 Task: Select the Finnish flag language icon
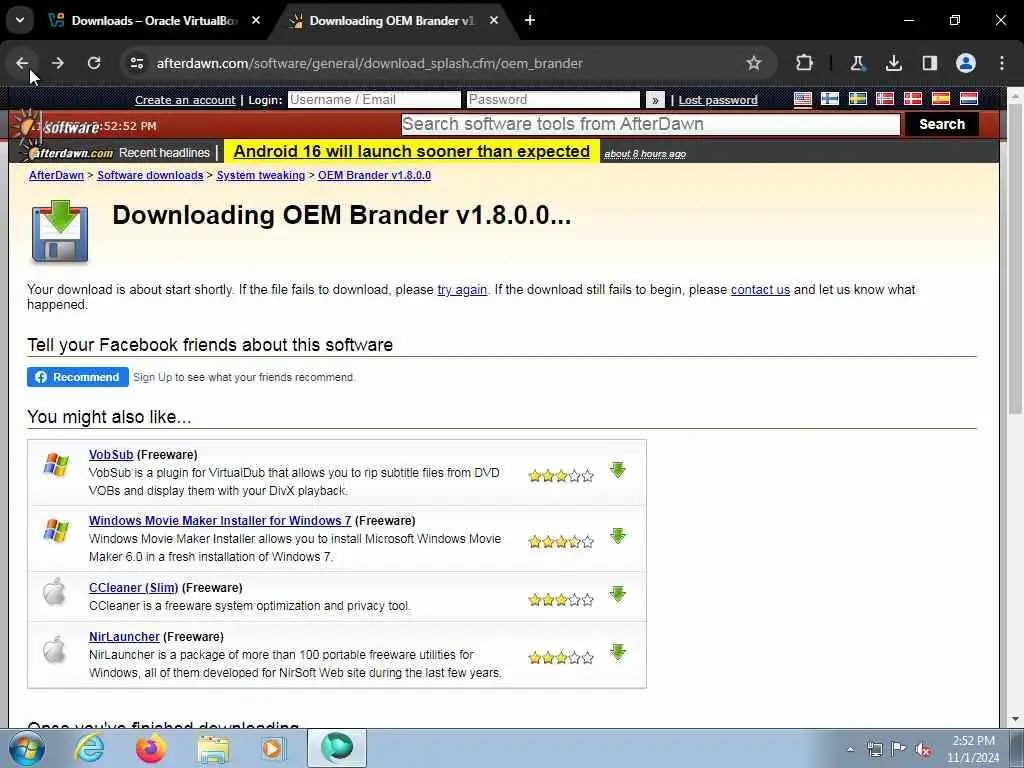830,99
